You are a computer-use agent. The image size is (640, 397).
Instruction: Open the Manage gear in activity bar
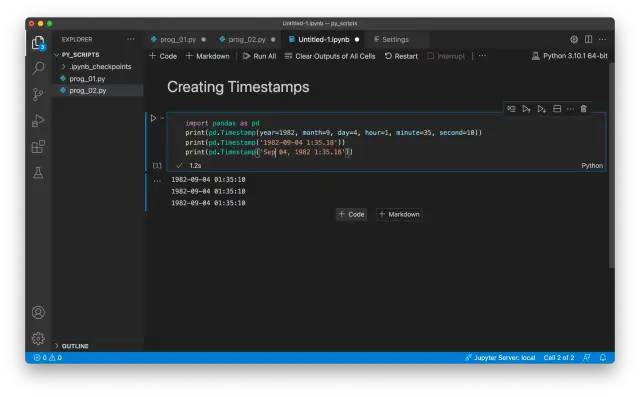(38, 338)
